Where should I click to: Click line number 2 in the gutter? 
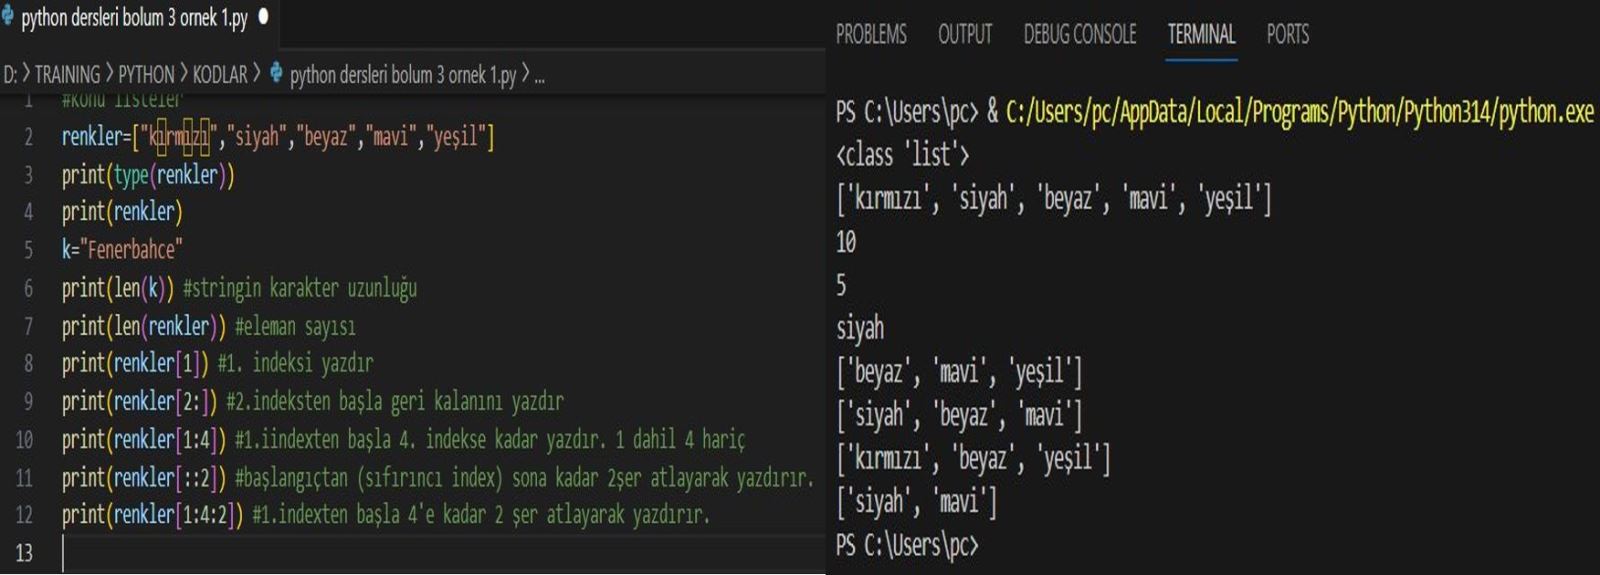(x=28, y=137)
